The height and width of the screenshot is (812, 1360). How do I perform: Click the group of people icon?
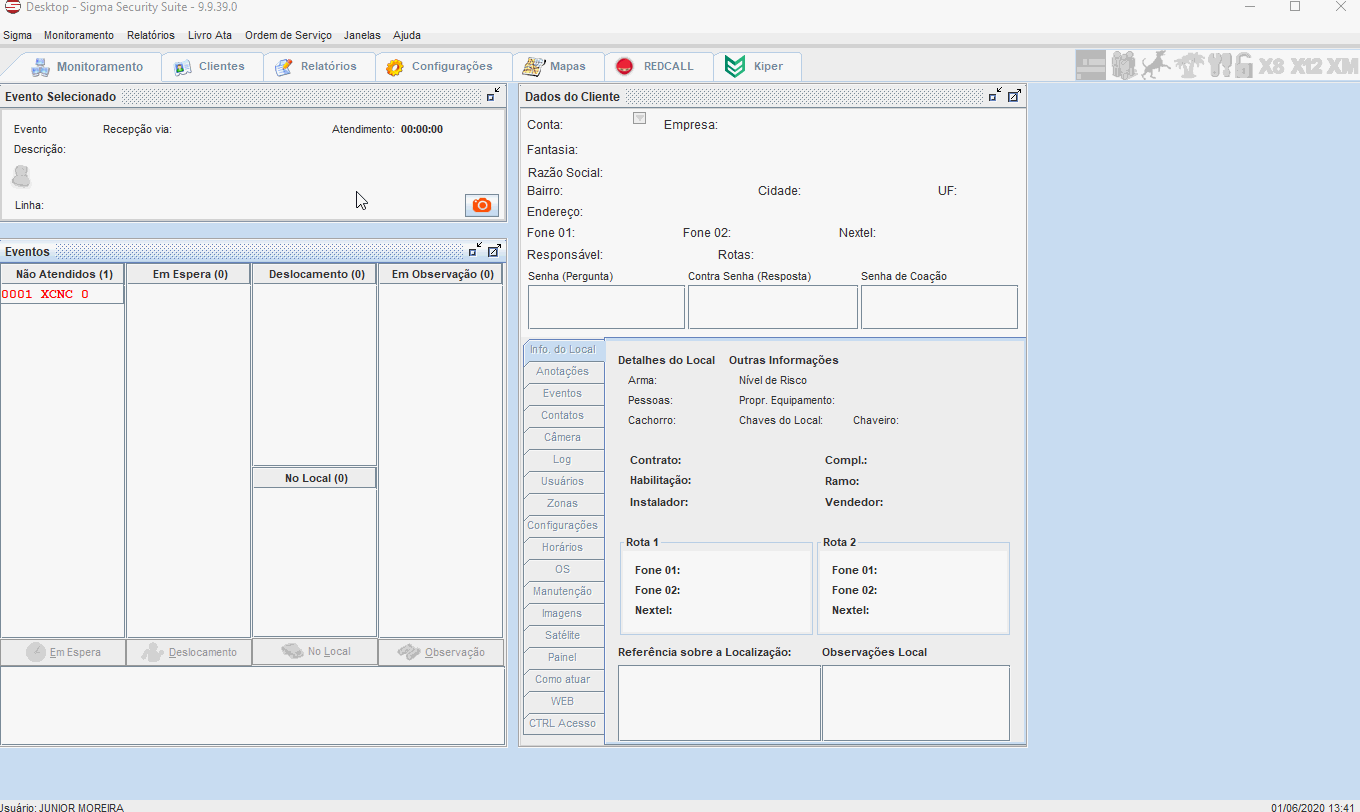[1124, 66]
